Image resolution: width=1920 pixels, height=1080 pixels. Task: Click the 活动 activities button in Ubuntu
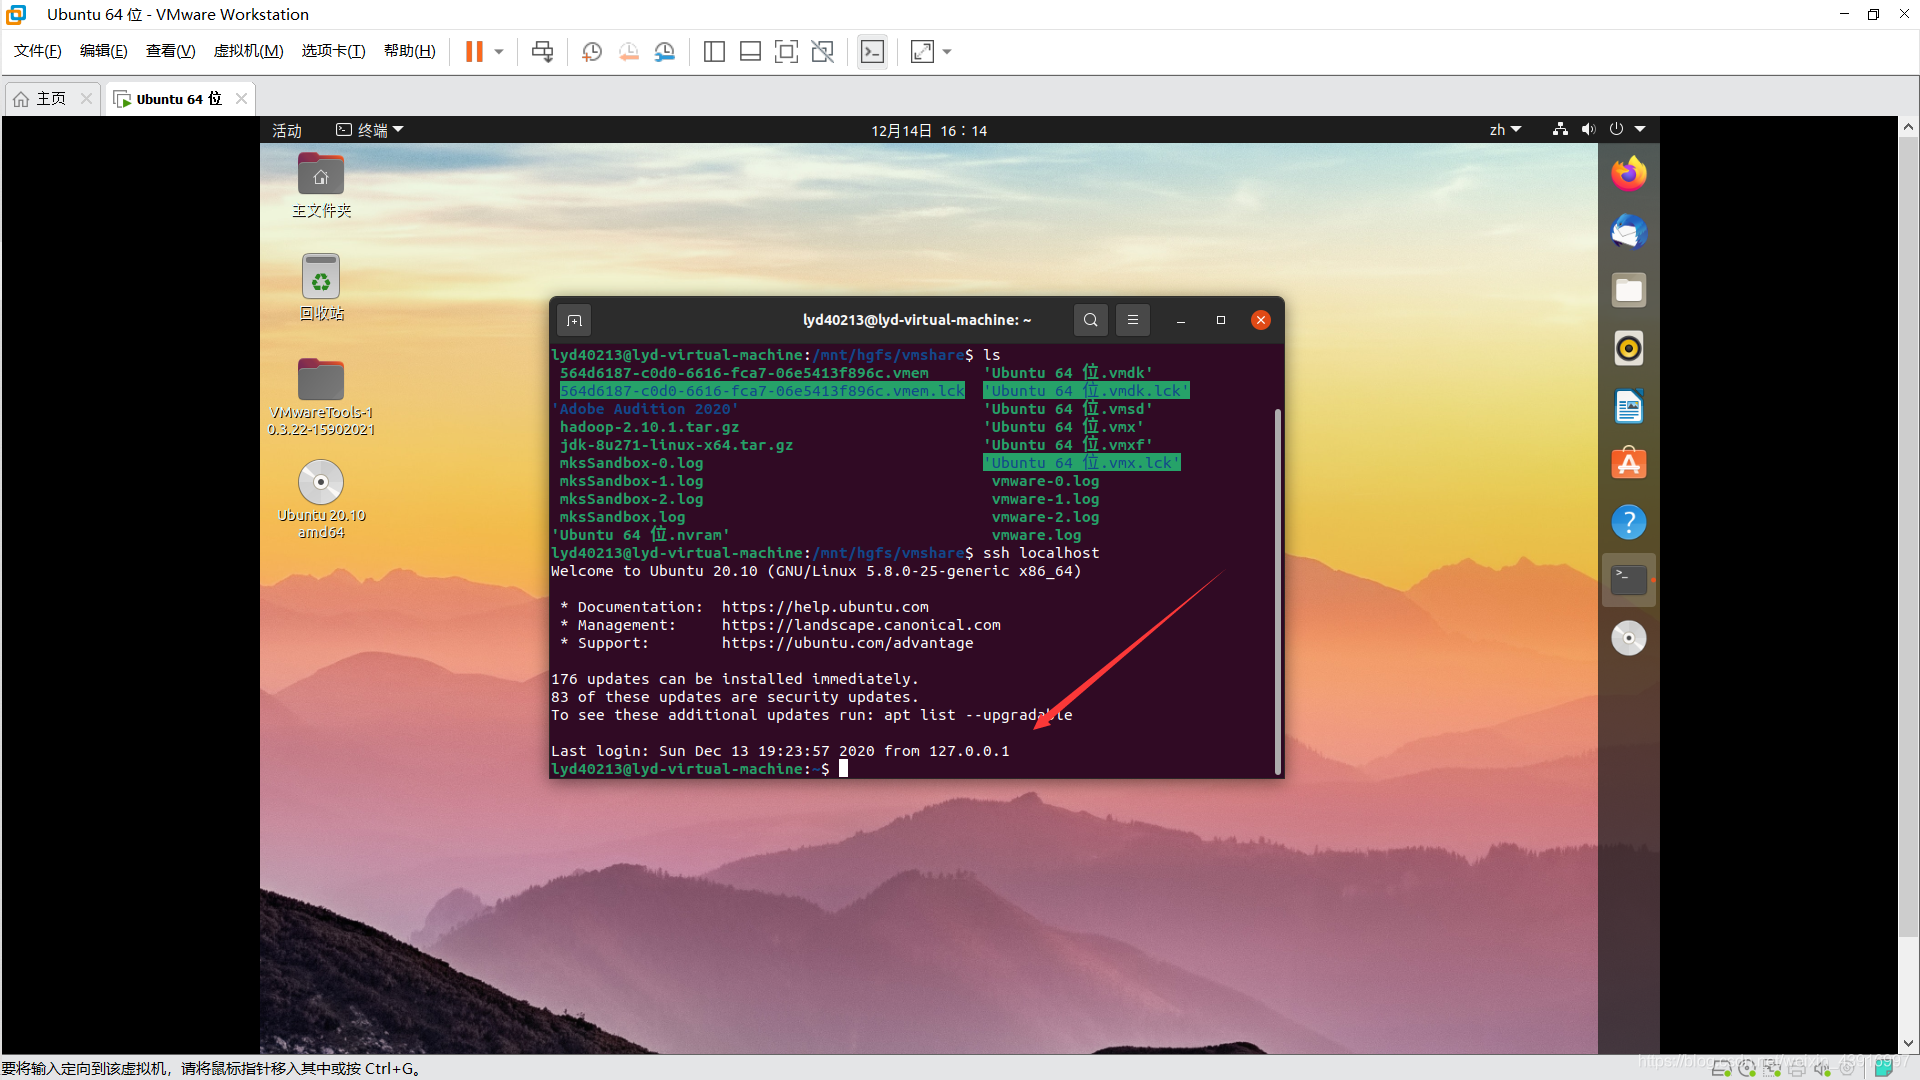click(x=287, y=130)
